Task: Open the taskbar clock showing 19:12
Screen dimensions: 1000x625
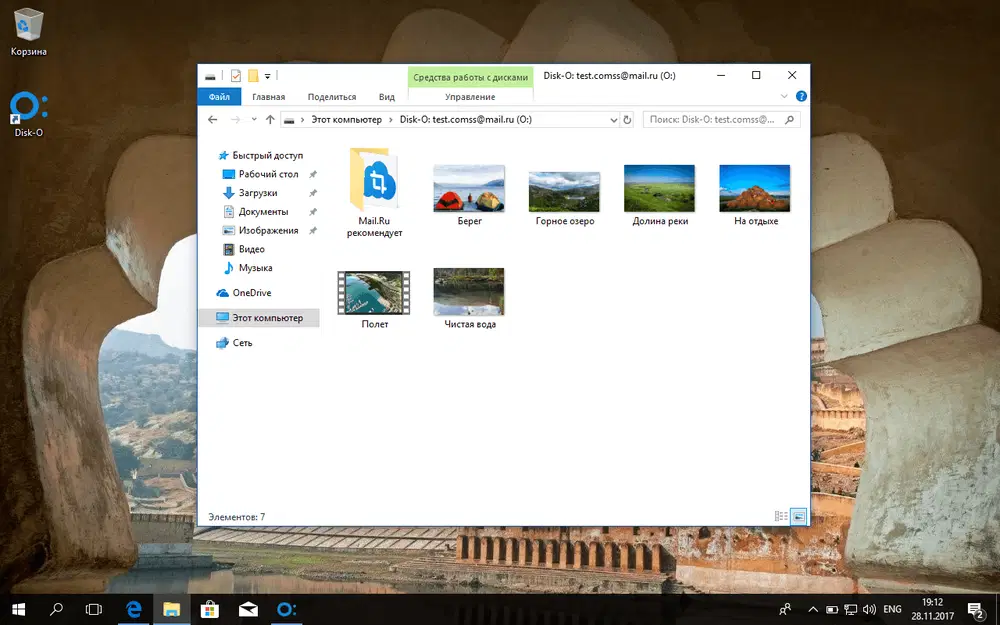Action: coord(932,610)
